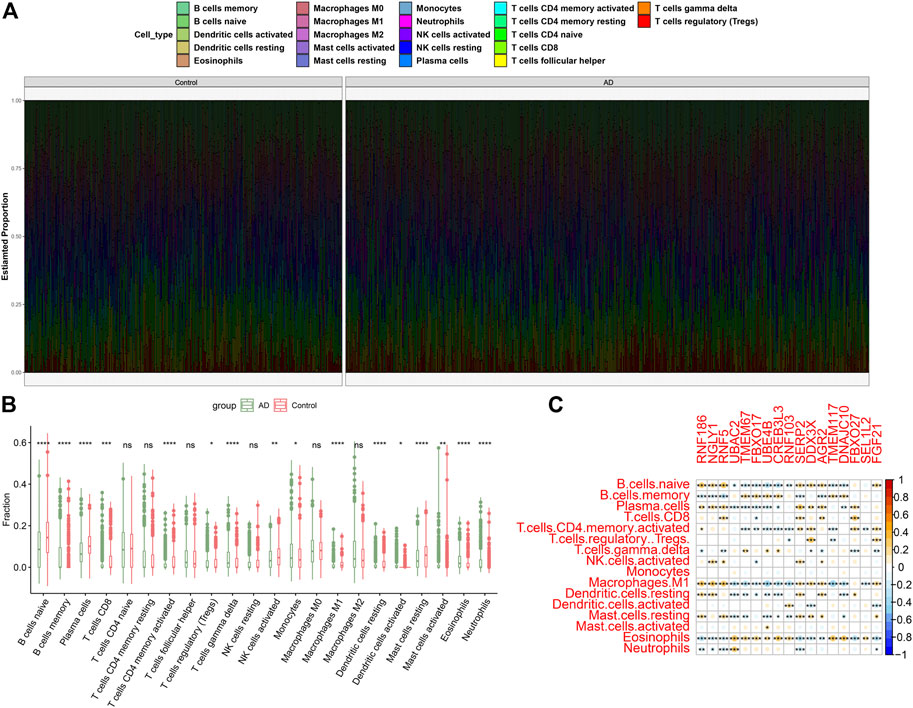The width and height of the screenshot is (913, 708).
Task: Click the panel A letter label
Action: 10,10
